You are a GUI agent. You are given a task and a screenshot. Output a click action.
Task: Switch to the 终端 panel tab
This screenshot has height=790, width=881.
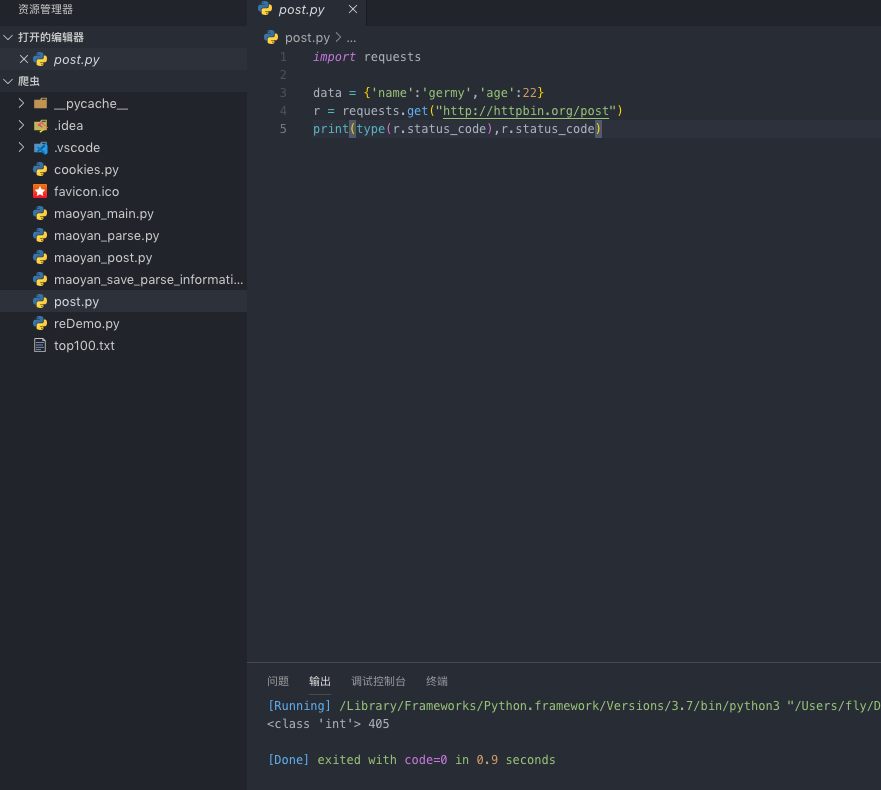pyautogui.click(x=437, y=681)
